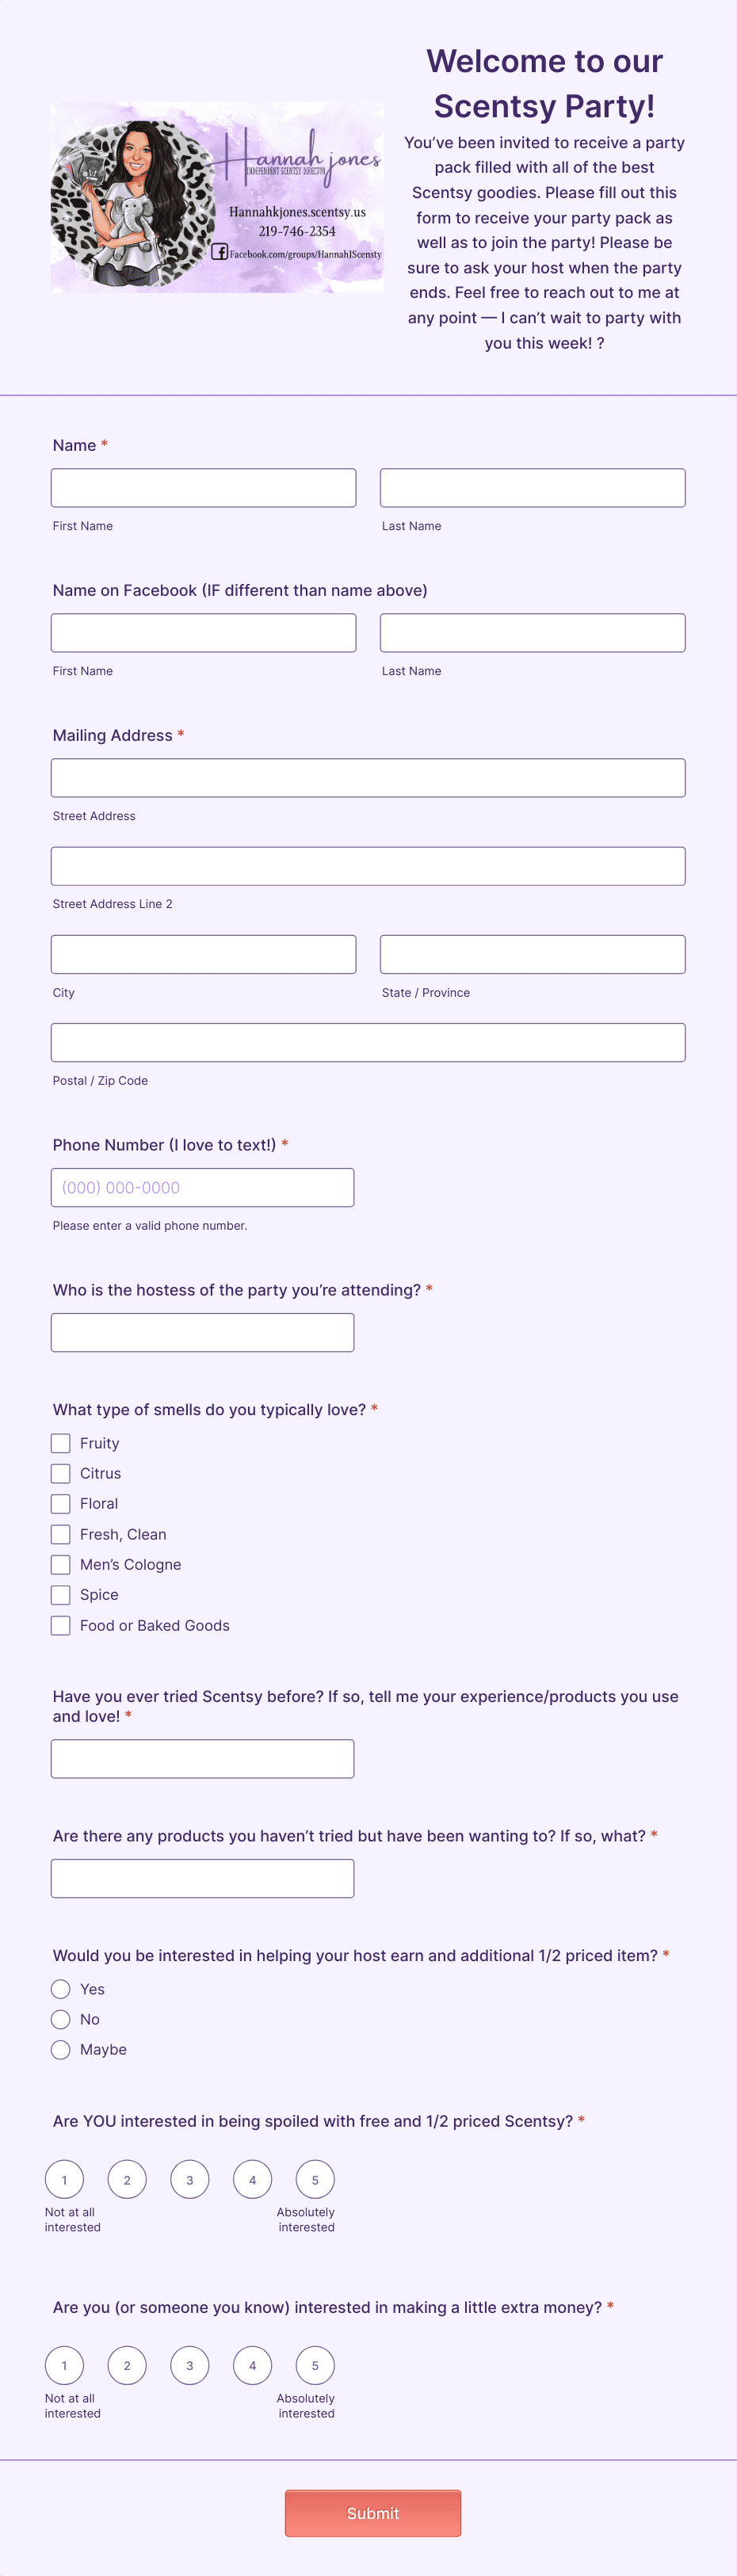Viewport: 737px width, 2576px height.
Task: Select Yes for helping your host
Action: point(61,1989)
